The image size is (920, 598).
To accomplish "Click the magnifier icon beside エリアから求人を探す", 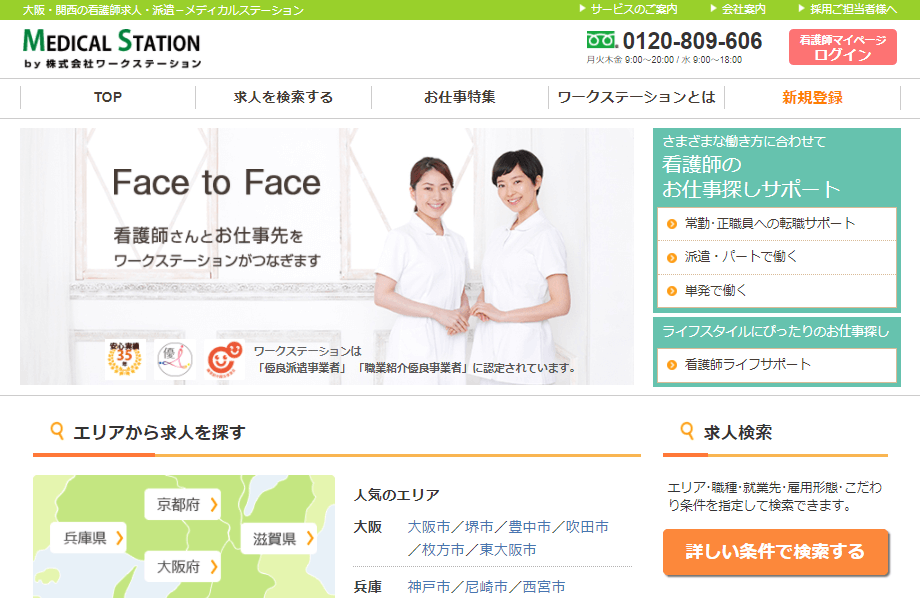I will [56, 432].
